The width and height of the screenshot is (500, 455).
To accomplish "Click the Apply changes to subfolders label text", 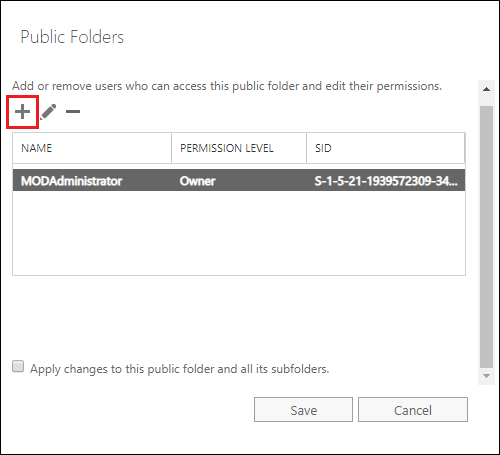I will 179,369.
